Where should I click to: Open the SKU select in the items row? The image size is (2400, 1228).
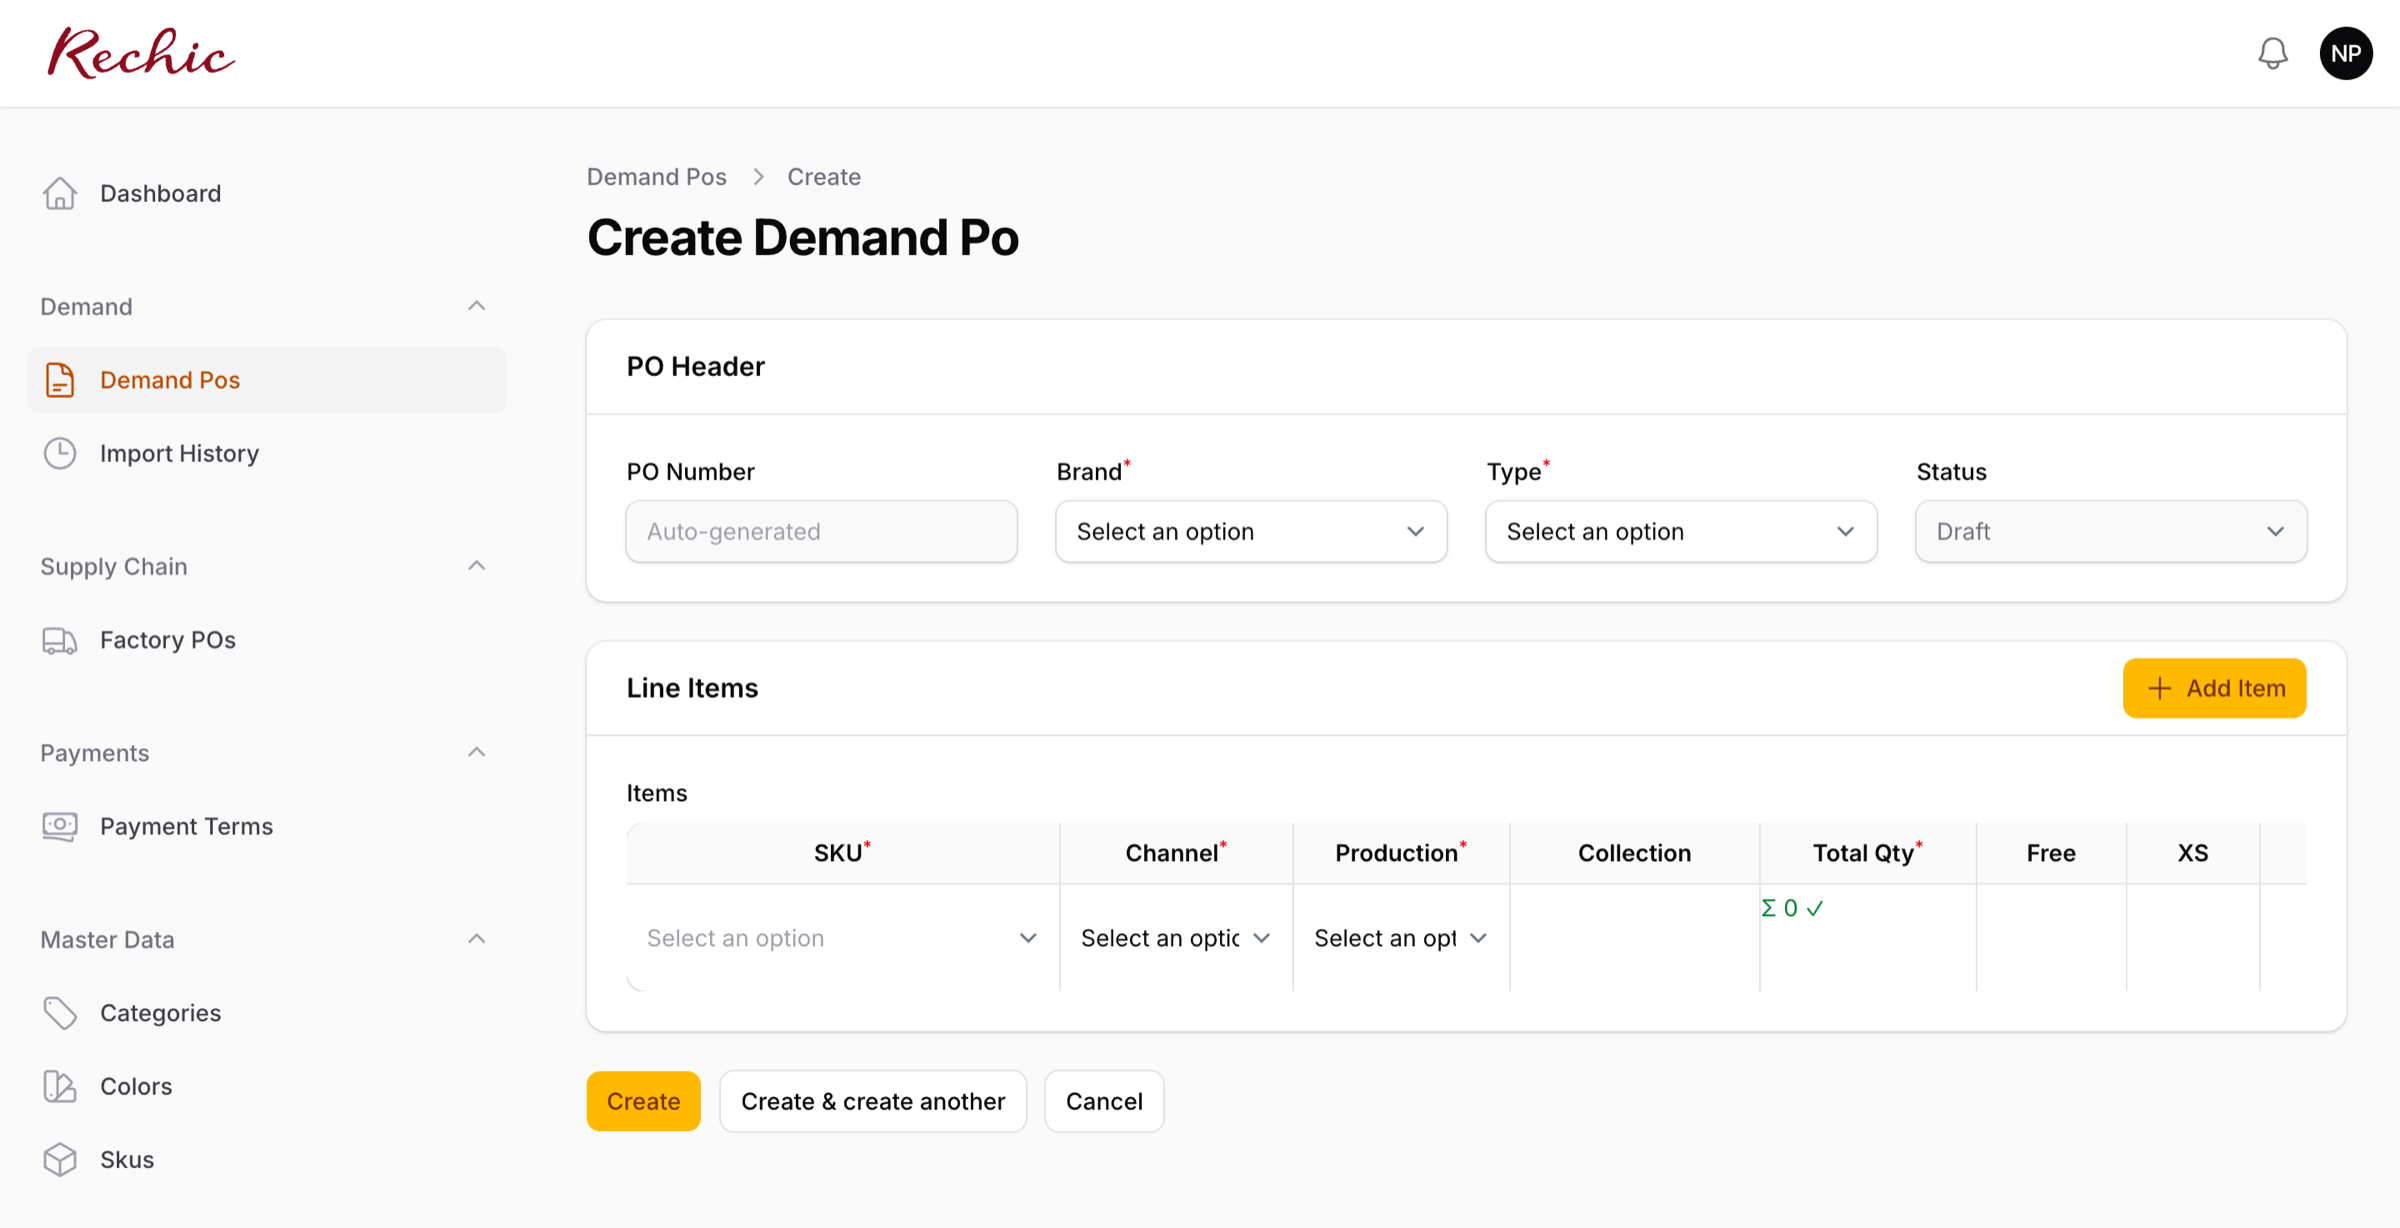[842, 938]
